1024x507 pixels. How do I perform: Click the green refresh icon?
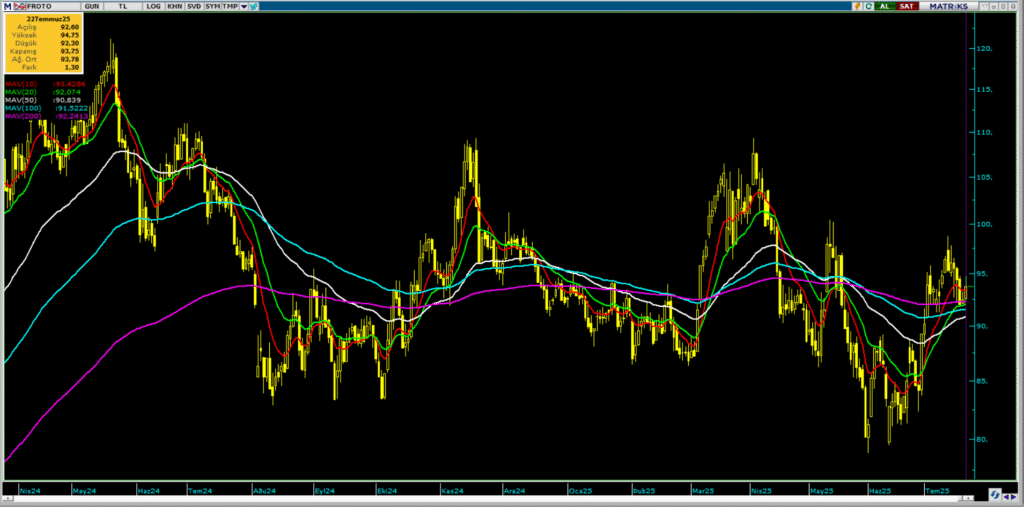click(869, 6)
